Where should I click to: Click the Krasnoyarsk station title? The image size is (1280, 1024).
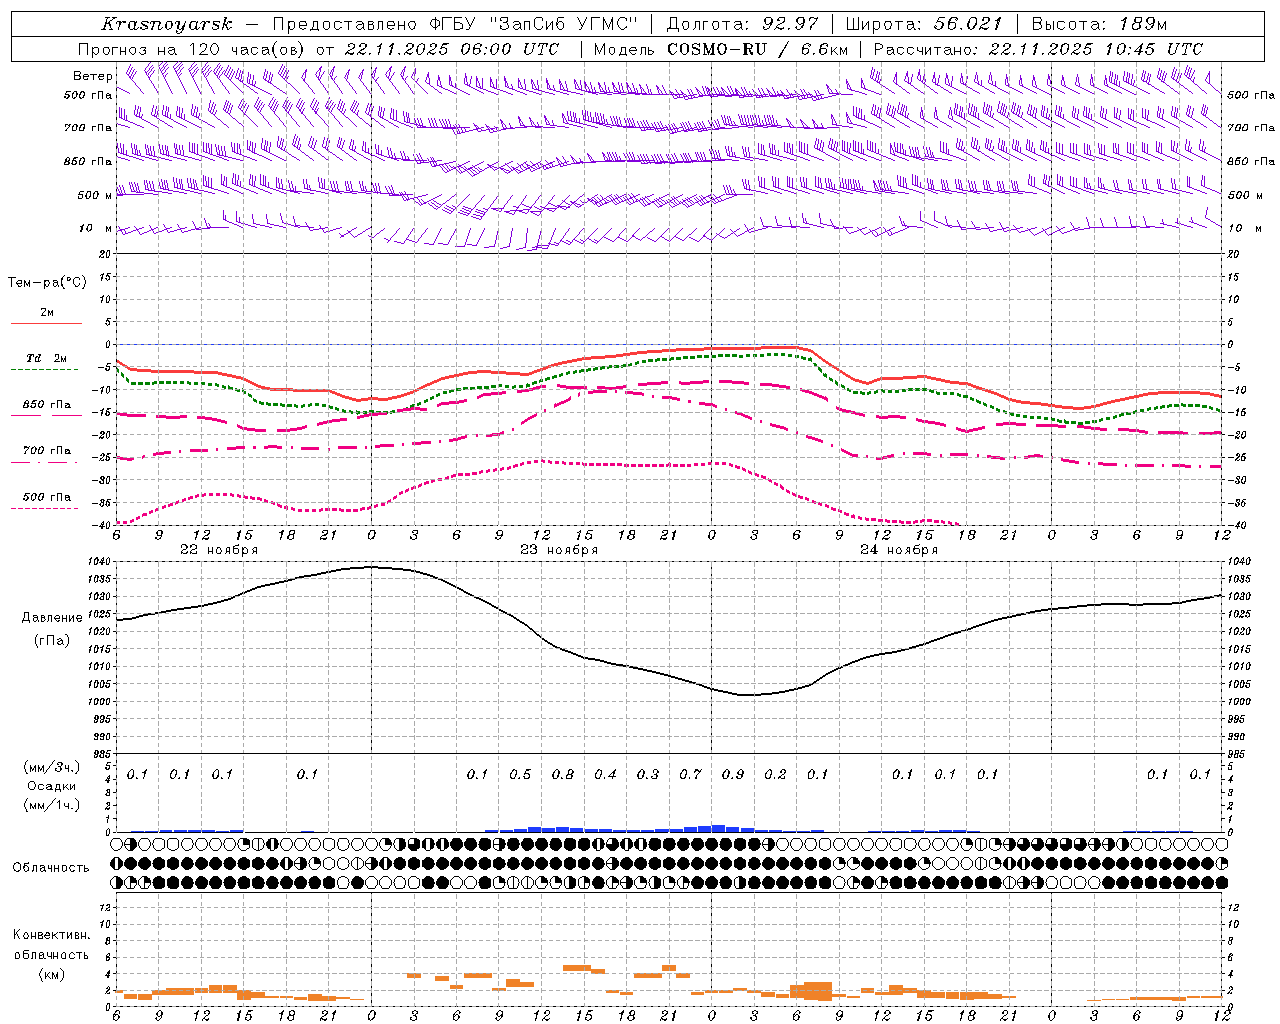click(167, 24)
